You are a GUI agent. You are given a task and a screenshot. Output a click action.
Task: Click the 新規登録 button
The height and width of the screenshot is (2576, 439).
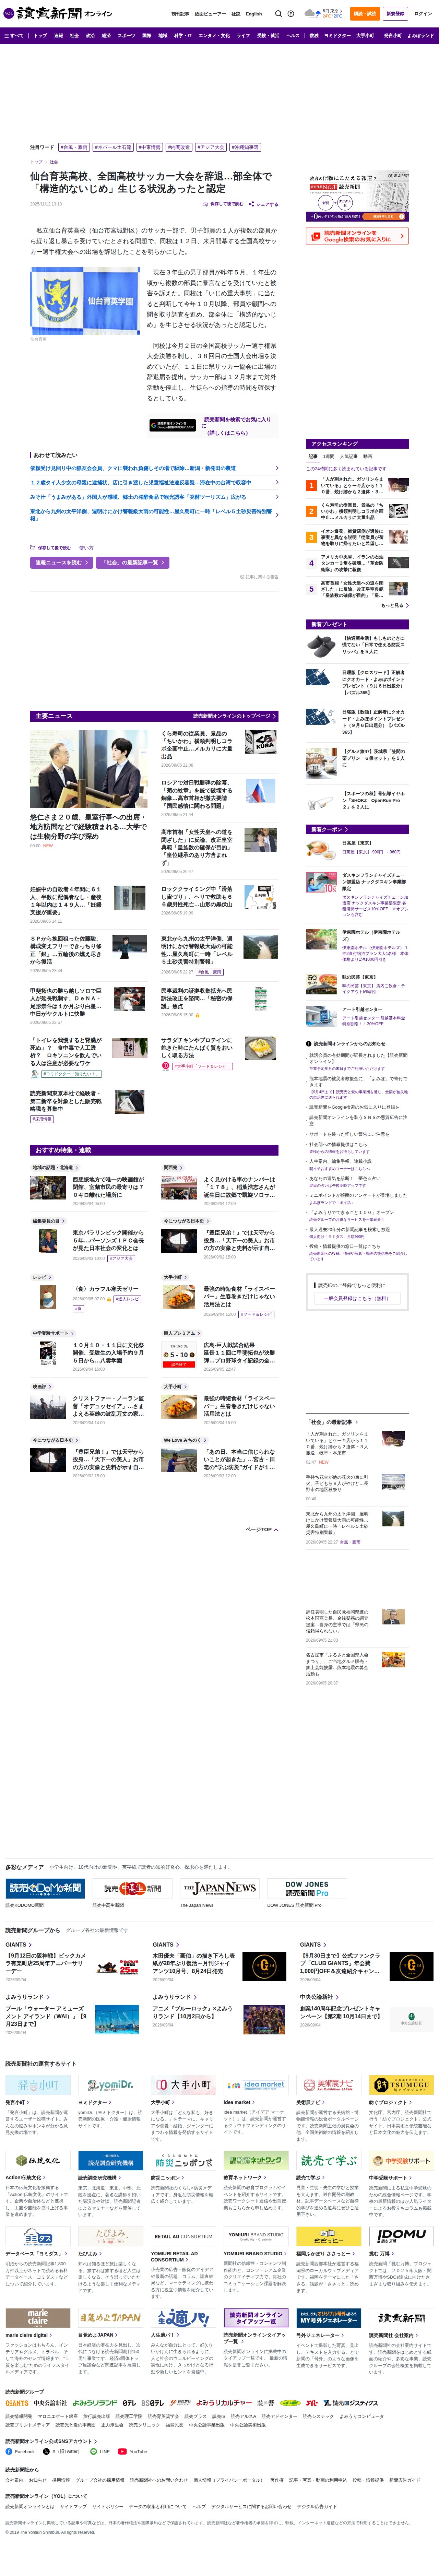click(x=395, y=14)
